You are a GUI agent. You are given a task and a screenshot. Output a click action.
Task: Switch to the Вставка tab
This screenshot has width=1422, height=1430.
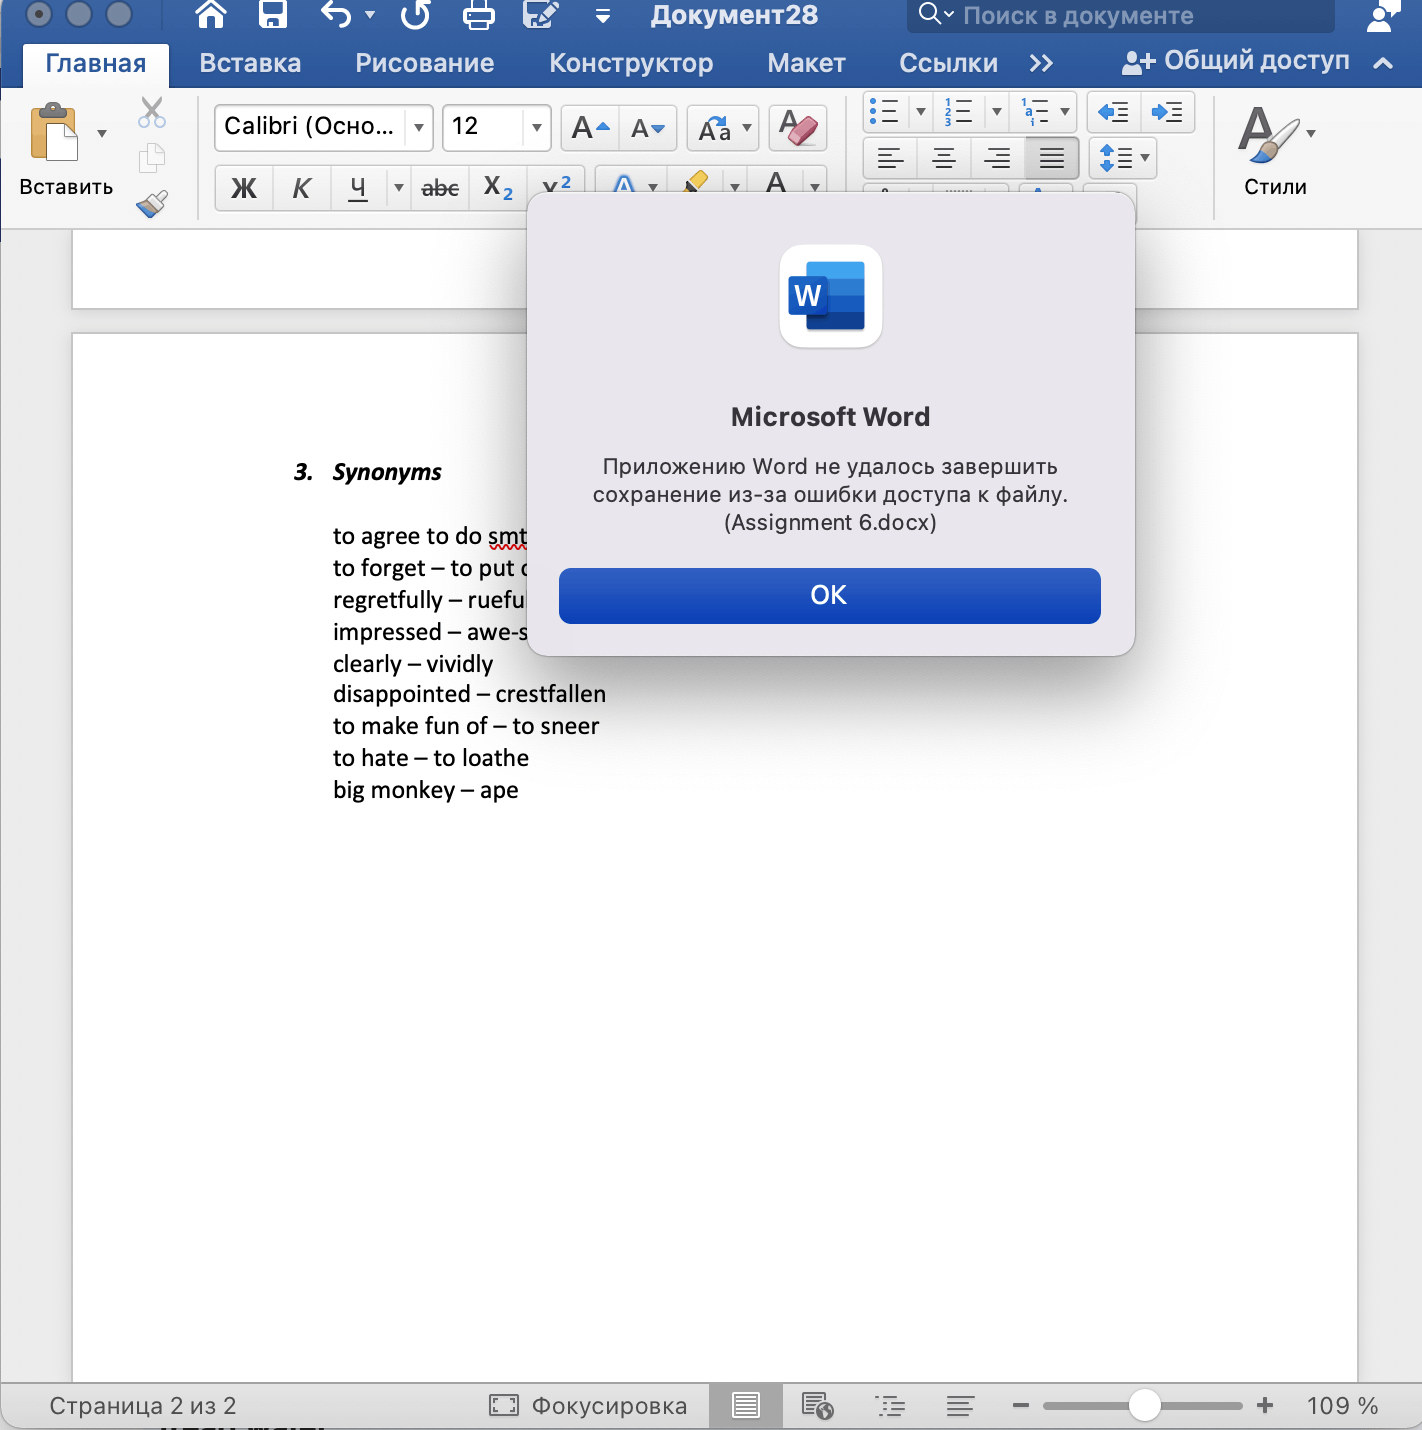pos(250,64)
